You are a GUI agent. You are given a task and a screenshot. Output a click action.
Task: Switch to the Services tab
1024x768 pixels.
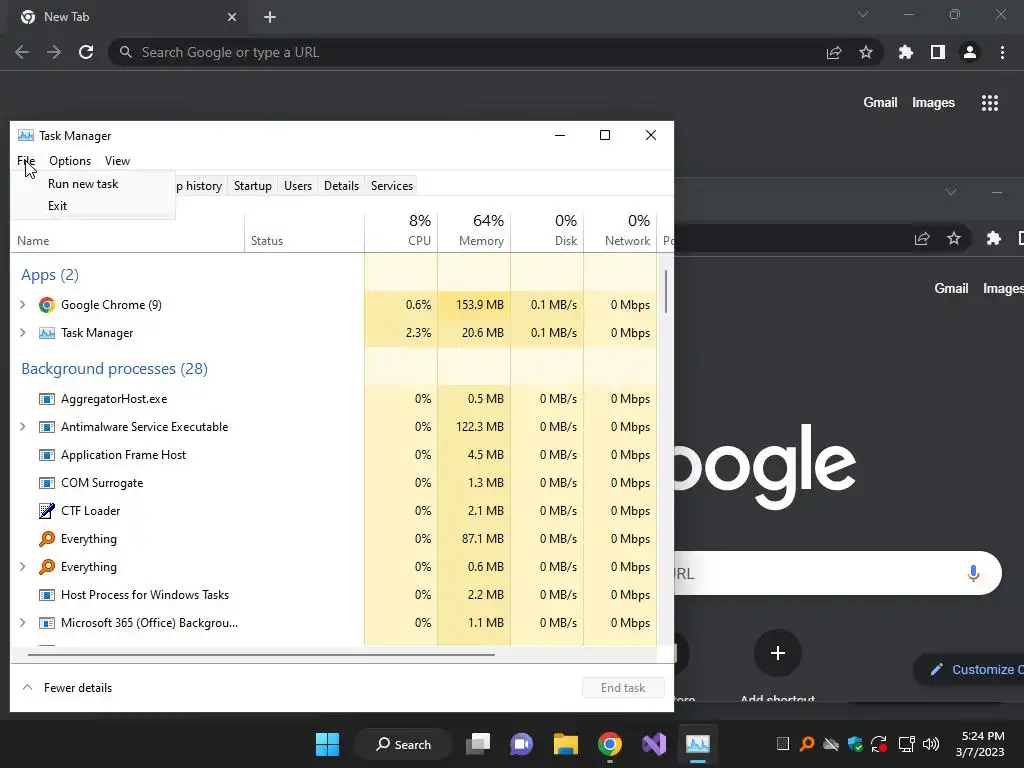click(x=392, y=186)
